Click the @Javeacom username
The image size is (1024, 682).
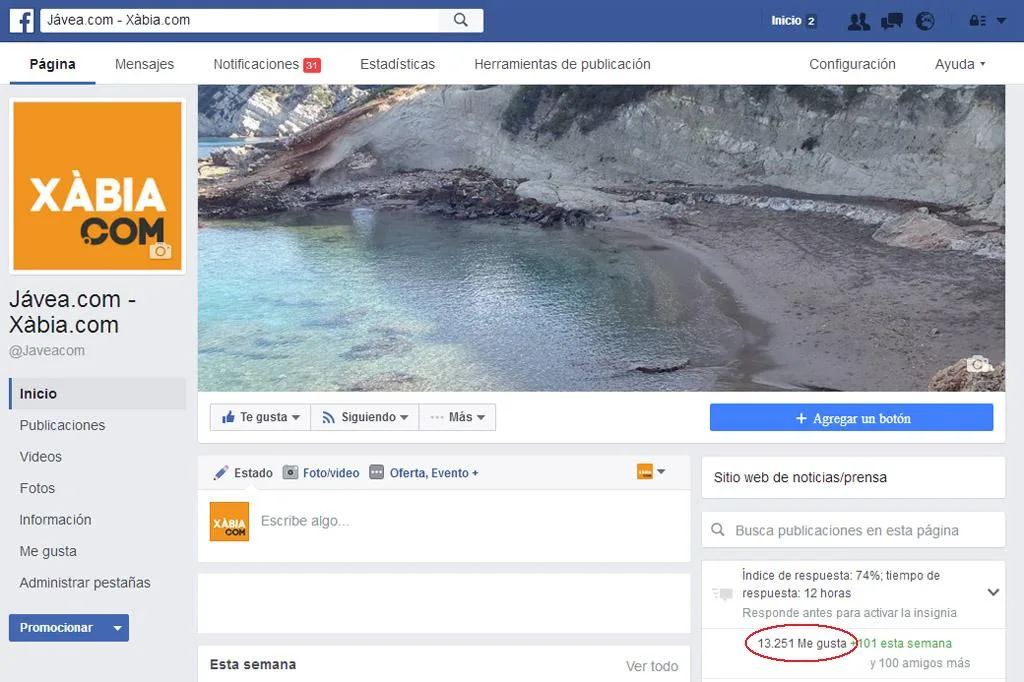(47, 350)
